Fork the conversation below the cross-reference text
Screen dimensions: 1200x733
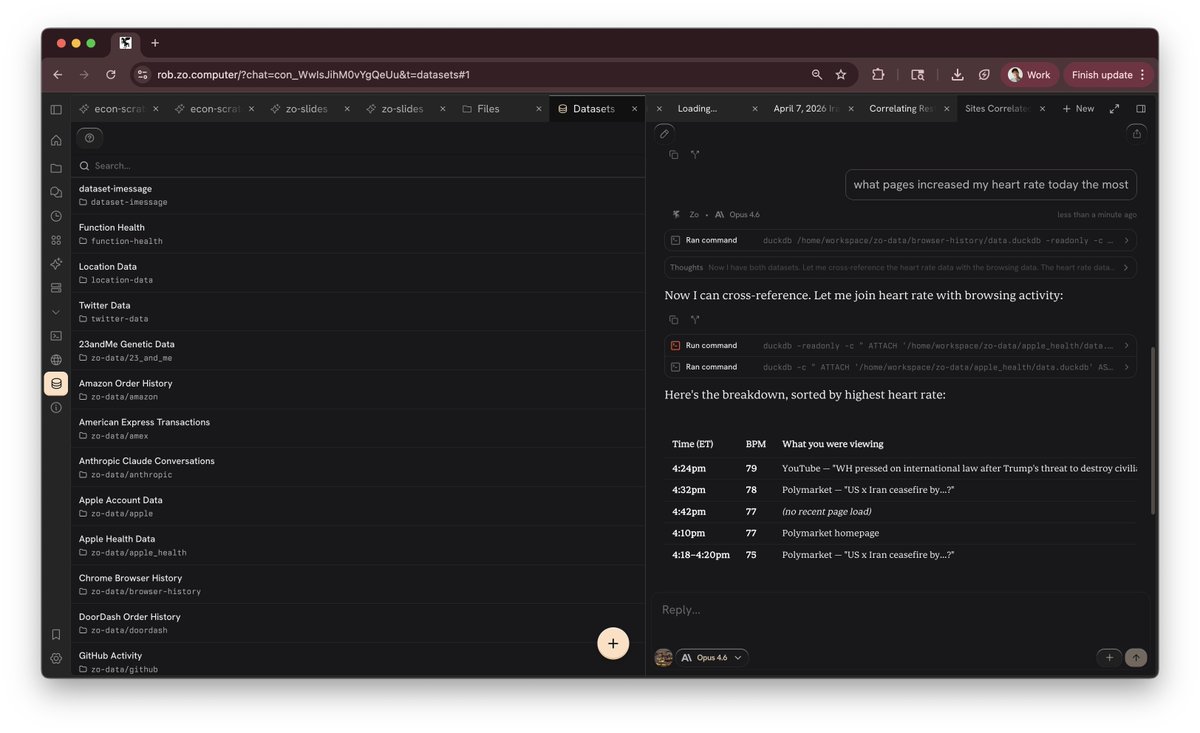tap(695, 320)
